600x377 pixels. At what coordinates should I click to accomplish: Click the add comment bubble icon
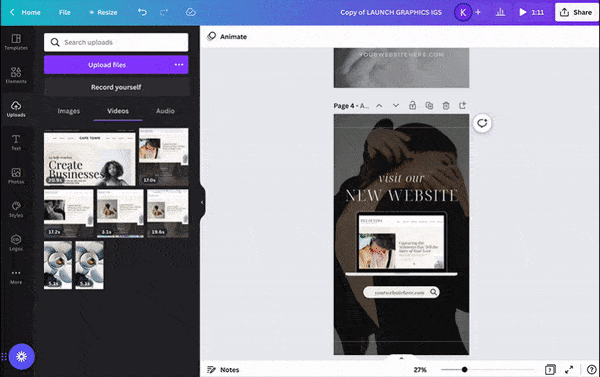(x=482, y=123)
